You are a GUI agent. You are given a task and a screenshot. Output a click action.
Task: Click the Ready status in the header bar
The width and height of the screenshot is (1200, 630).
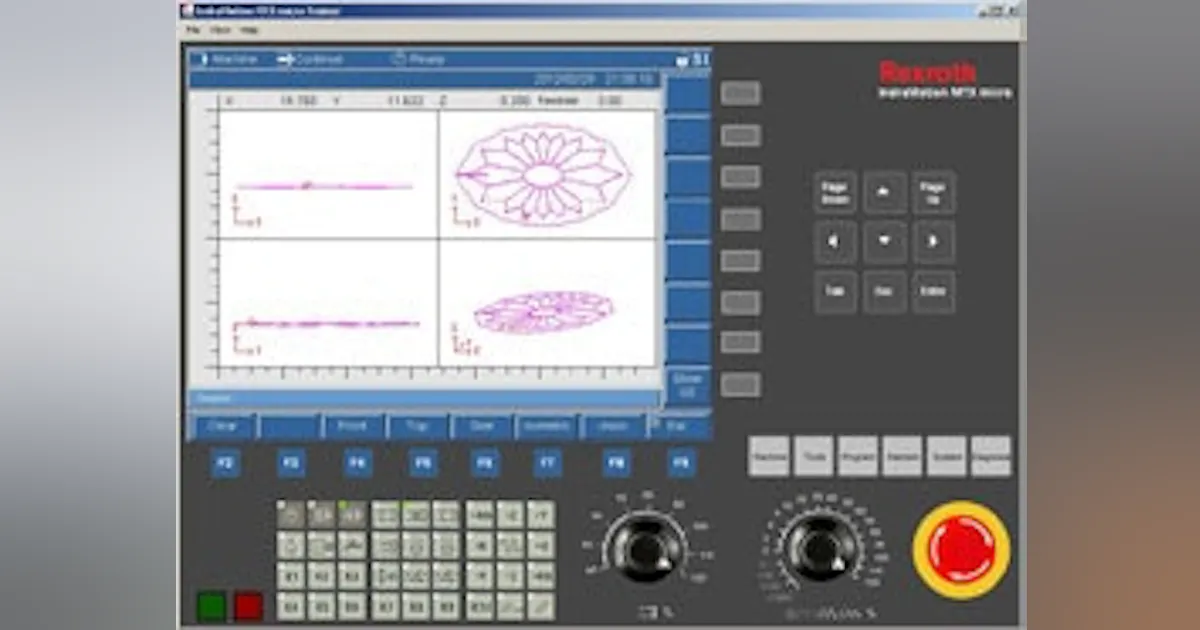[x=419, y=59]
